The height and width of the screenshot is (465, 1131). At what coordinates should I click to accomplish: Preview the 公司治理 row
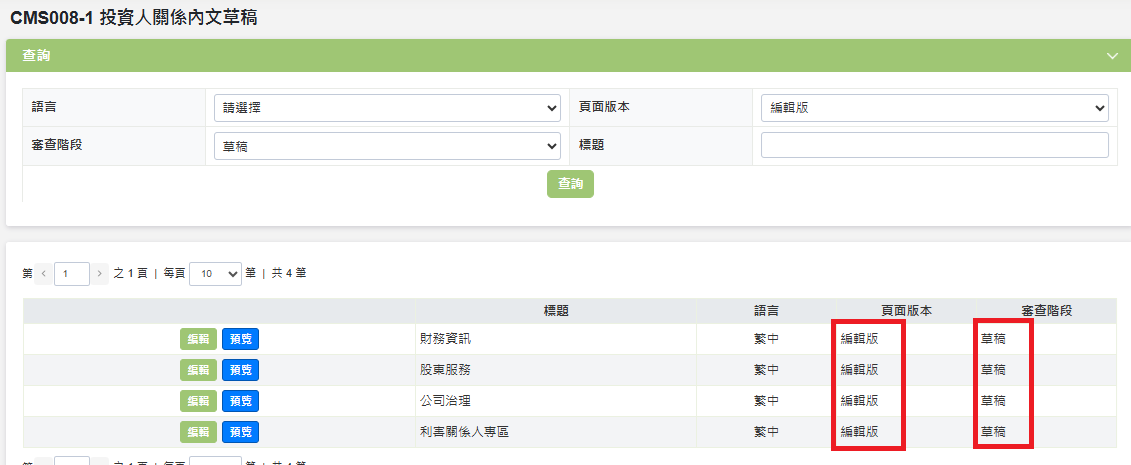[x=240, y=401]
